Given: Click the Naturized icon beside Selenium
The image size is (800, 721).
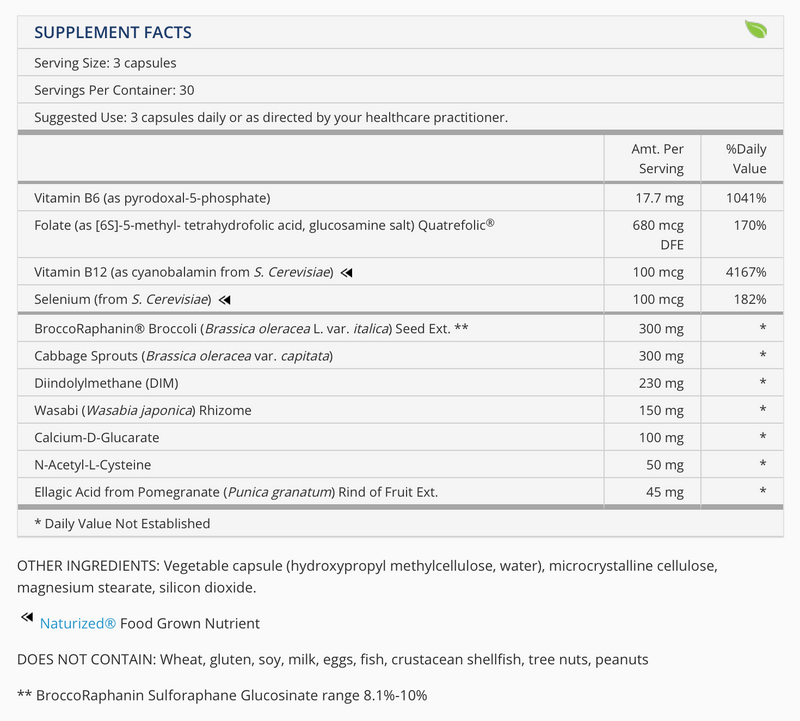Looking at the screenshot, I should pyautogui.click(x=225, y=299).
